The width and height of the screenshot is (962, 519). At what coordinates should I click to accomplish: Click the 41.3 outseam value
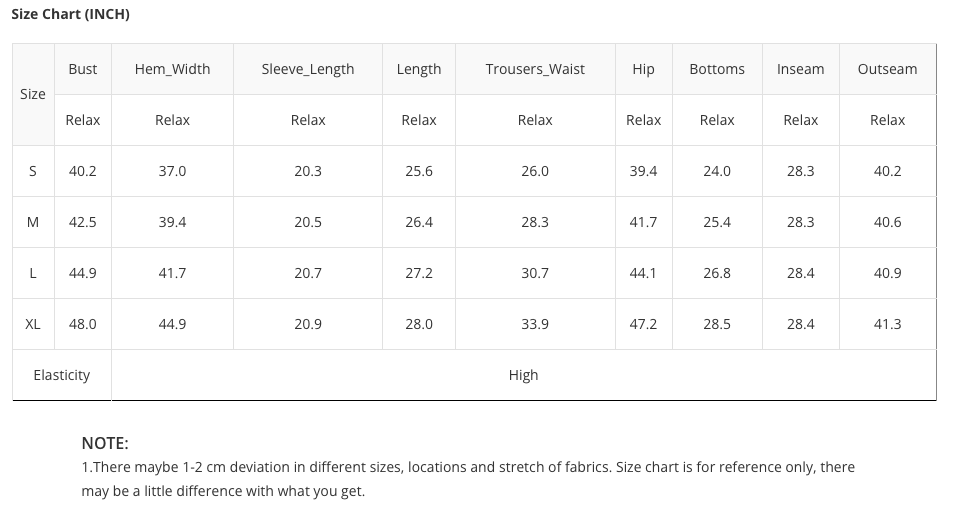click(x=887, y=324)
